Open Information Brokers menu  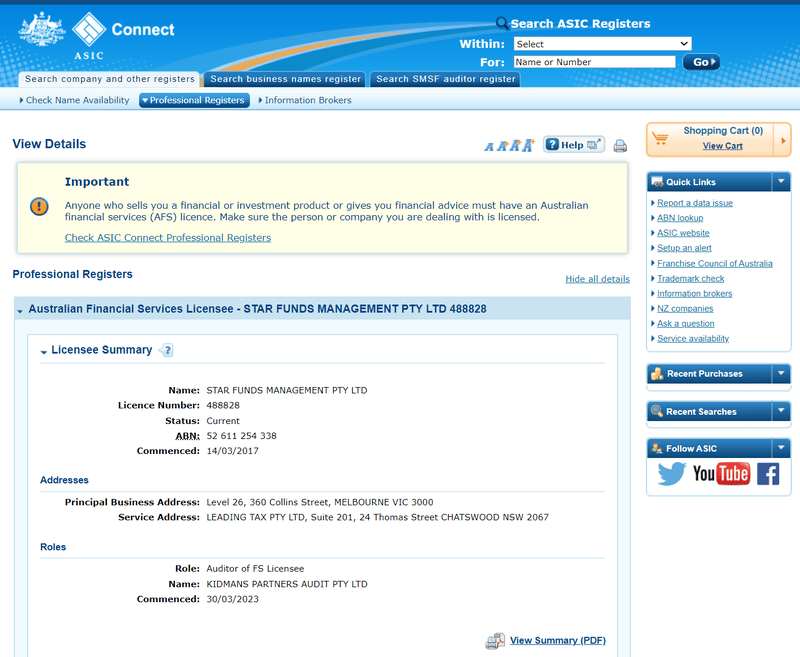305,100
